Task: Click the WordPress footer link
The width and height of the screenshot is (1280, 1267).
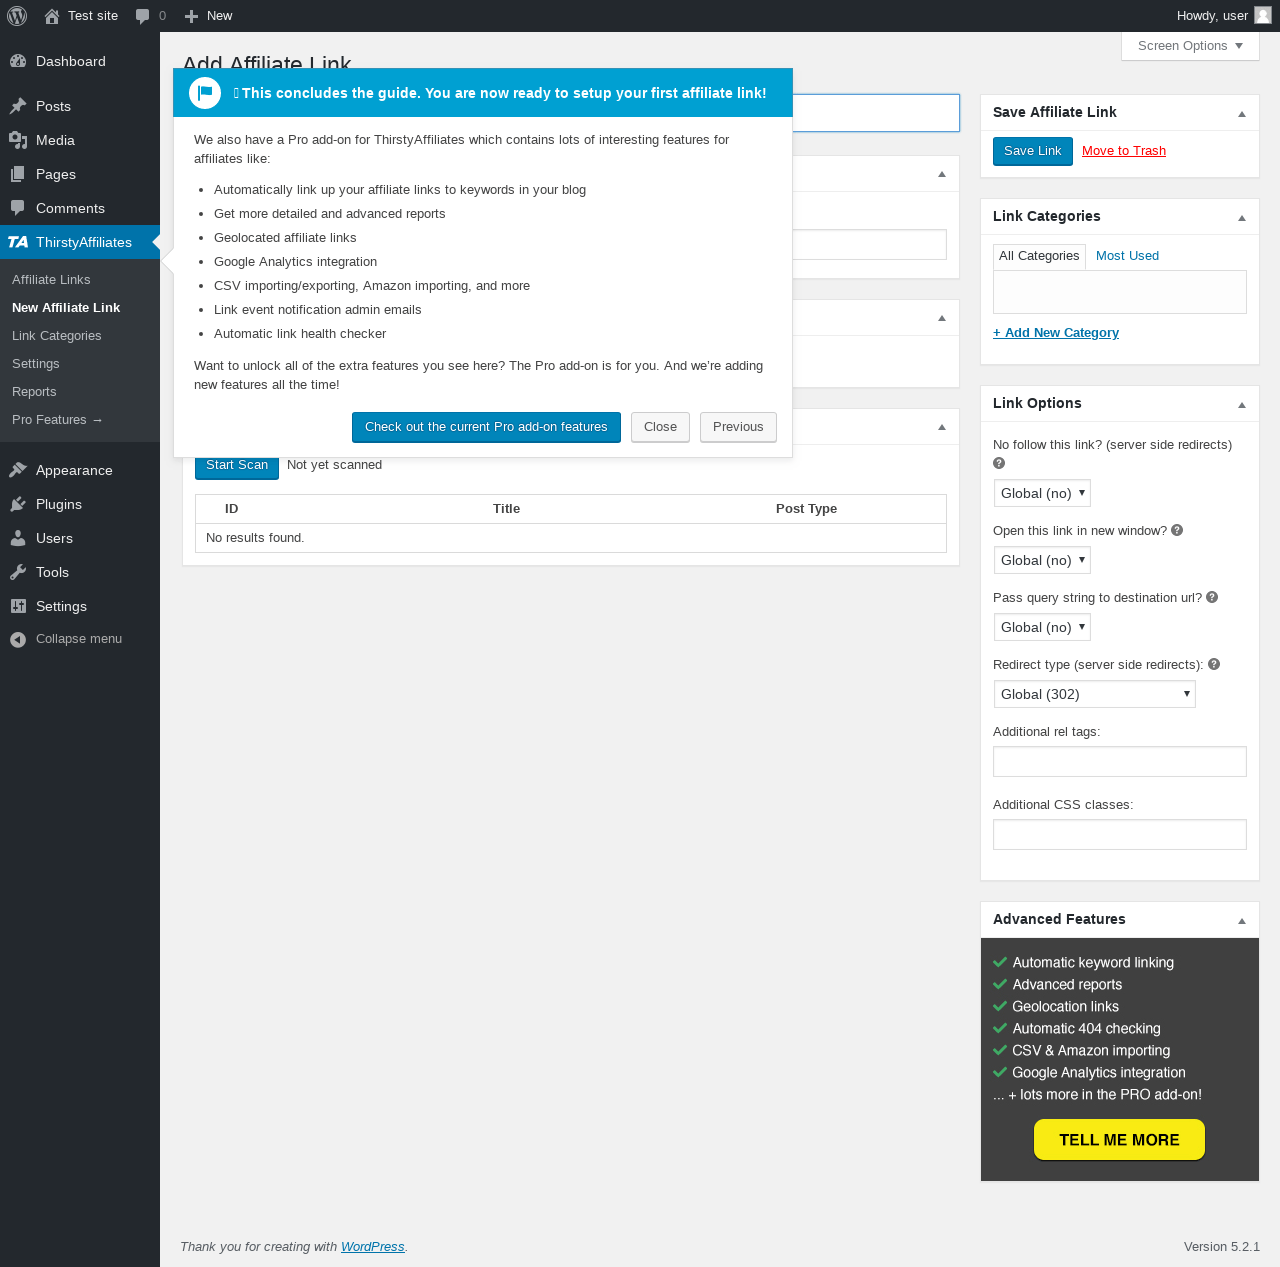Action: tap(373, 1247)
